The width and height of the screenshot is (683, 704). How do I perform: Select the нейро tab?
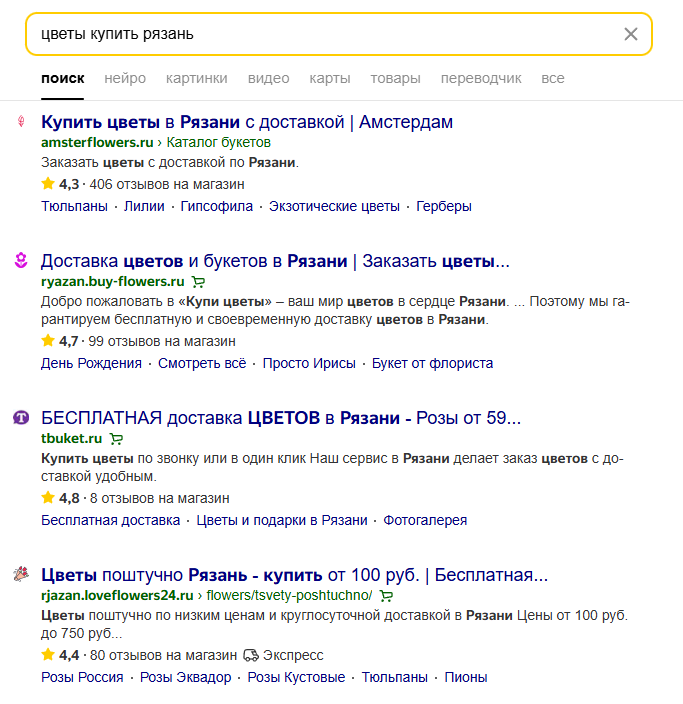(125, 78)
